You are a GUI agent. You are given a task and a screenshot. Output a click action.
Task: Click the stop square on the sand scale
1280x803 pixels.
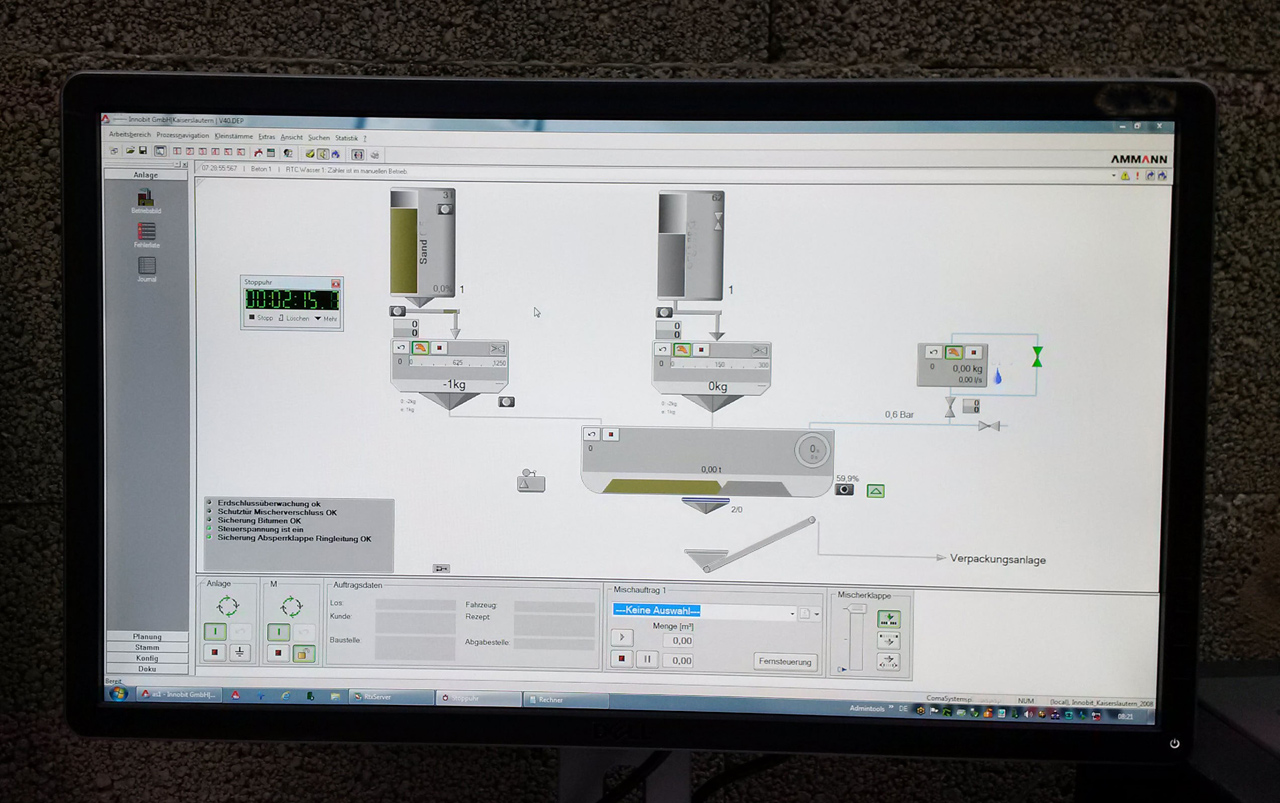pos(439,348)
